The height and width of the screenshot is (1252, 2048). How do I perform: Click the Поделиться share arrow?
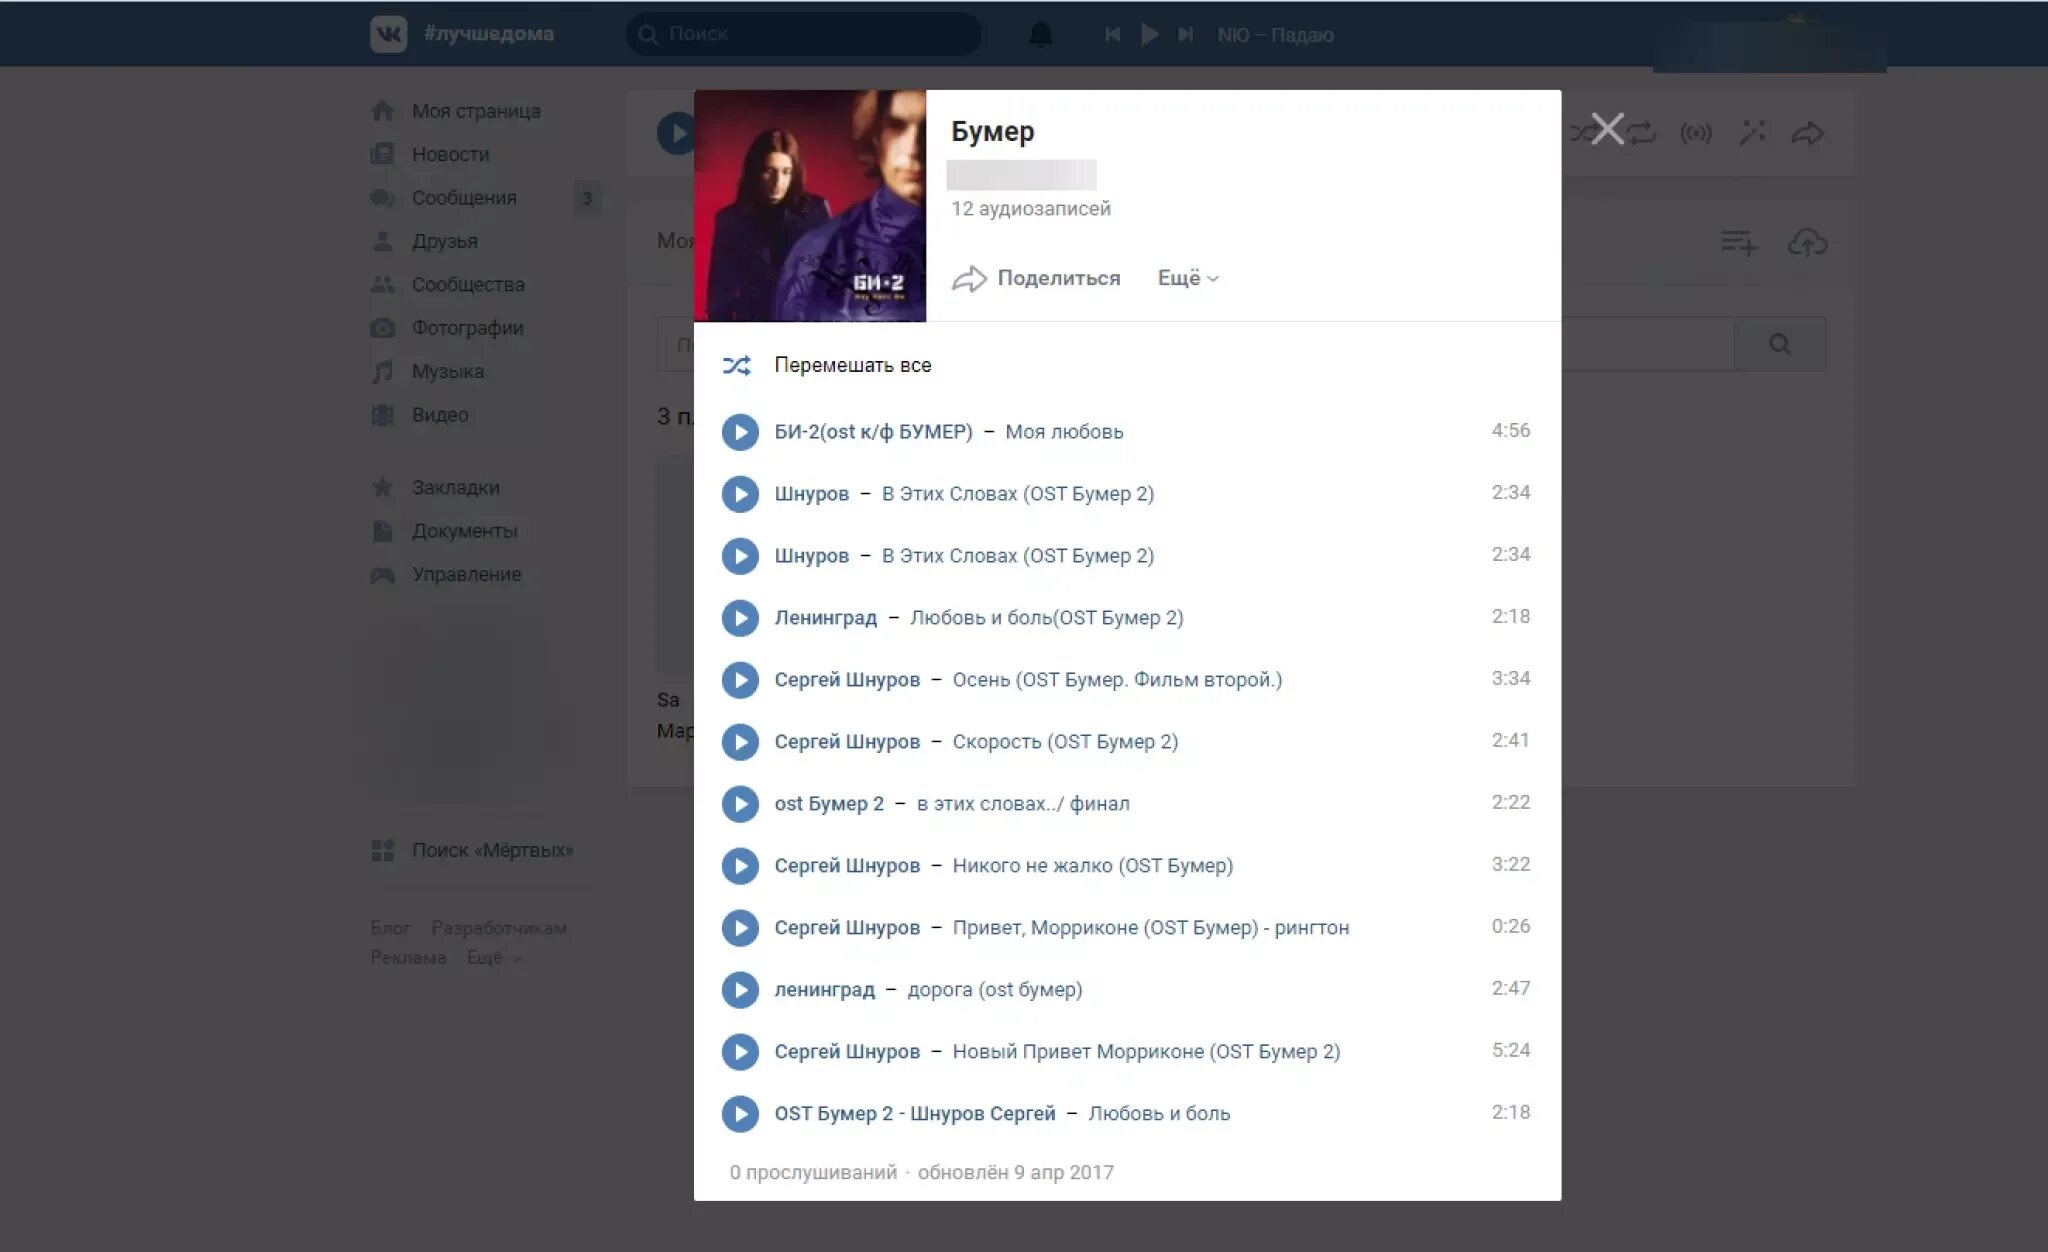point(969,279)
